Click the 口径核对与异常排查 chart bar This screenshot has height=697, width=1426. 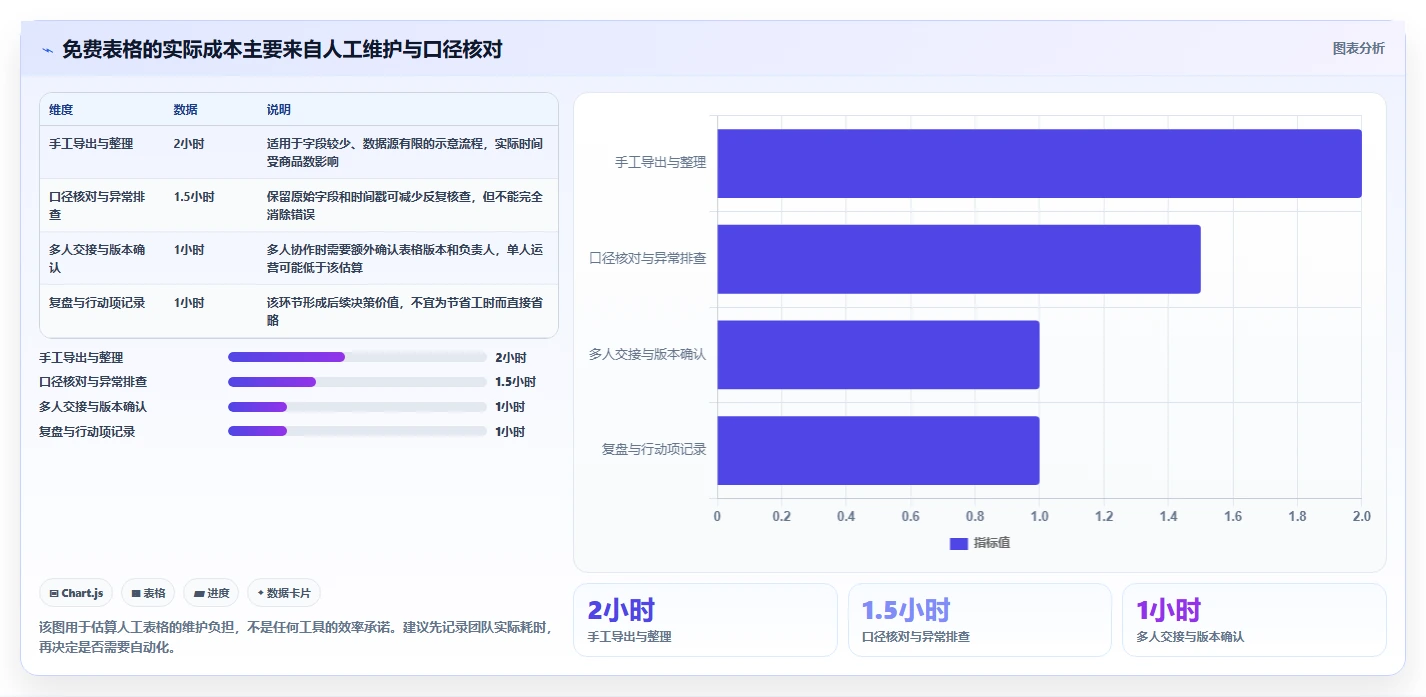(958, 259)
